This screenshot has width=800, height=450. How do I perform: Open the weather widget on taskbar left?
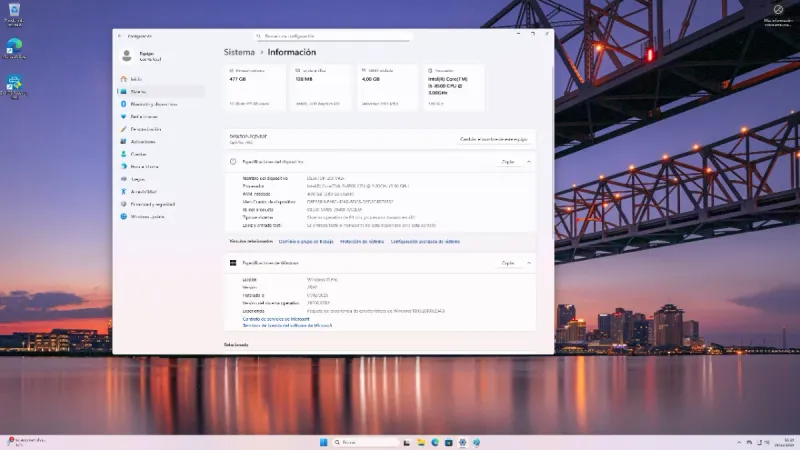[x=27, y=442]
